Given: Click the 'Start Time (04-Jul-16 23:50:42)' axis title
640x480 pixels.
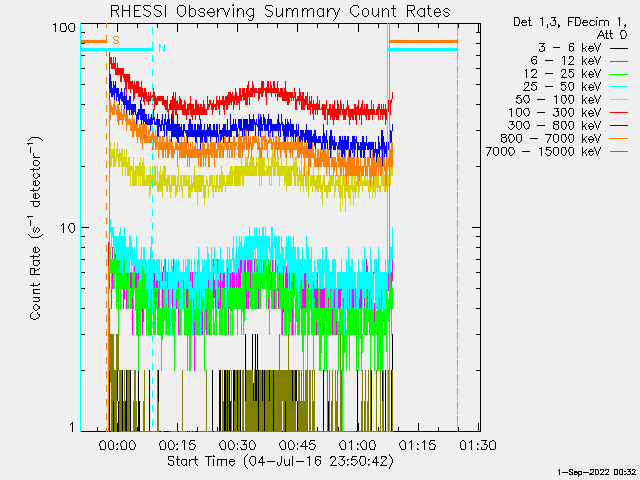Looking at the screenshot, I should [280, 461].
